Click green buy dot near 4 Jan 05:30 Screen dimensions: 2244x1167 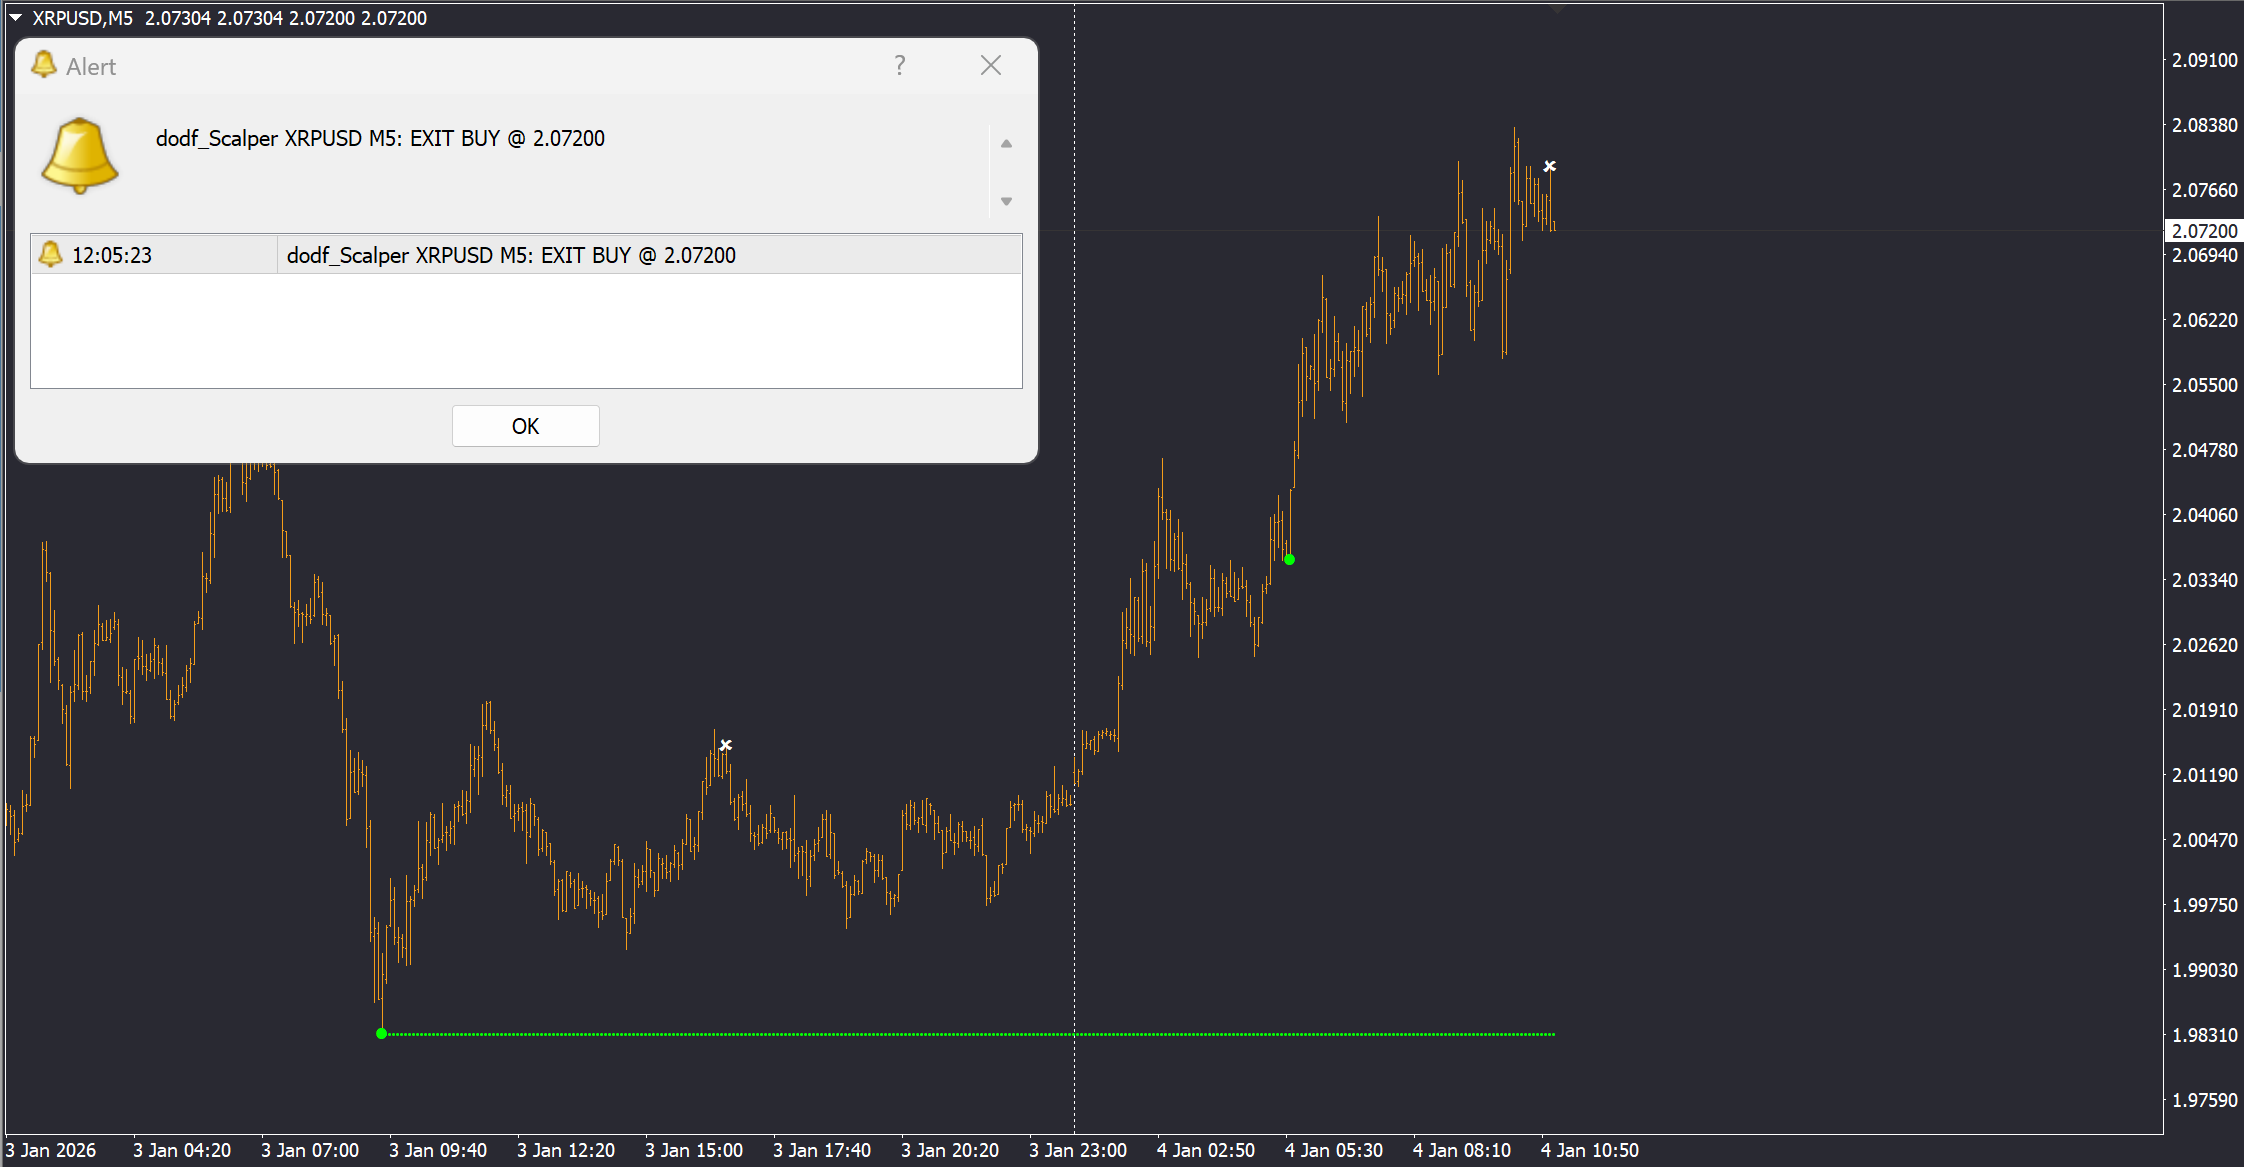1289,559
